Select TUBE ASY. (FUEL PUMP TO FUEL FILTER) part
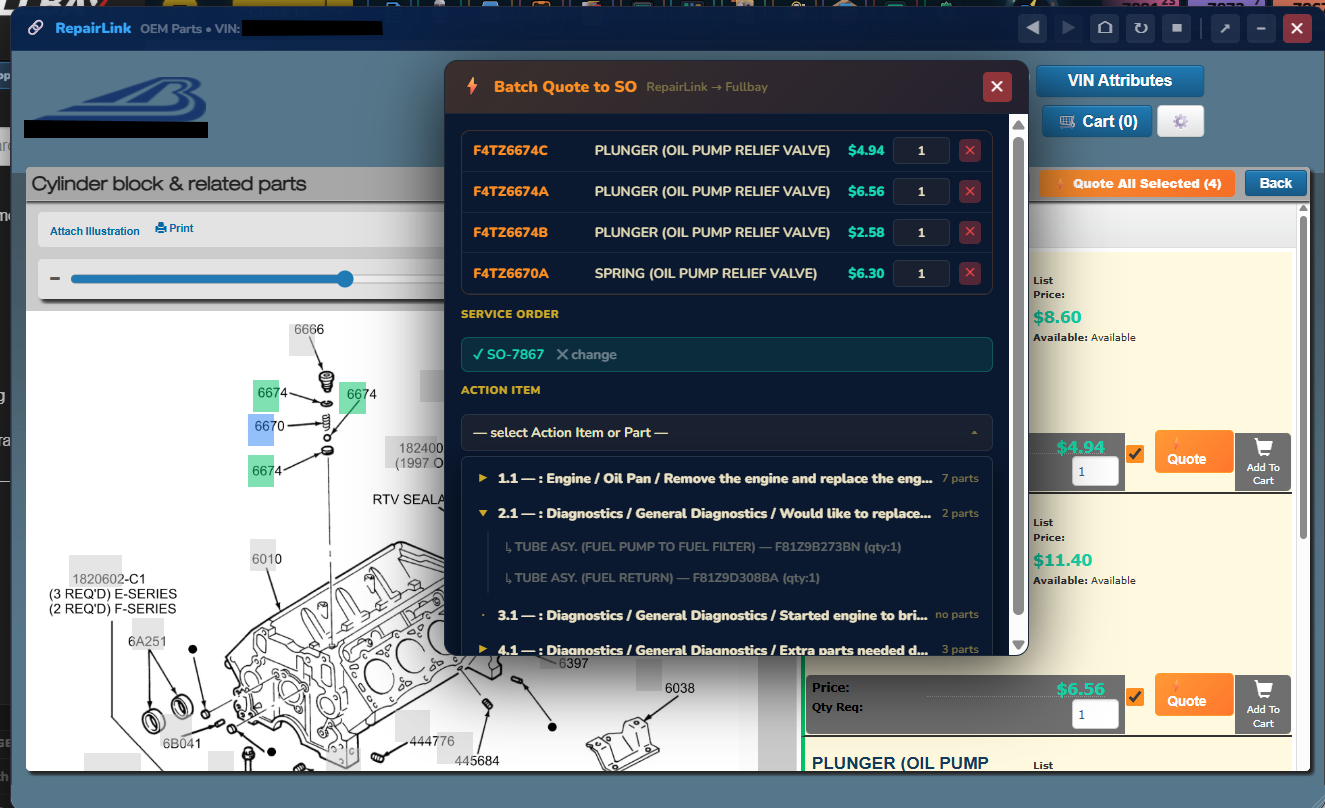Image resolution: width=1325 pixels, height=808 pixels. pos(705,547)
